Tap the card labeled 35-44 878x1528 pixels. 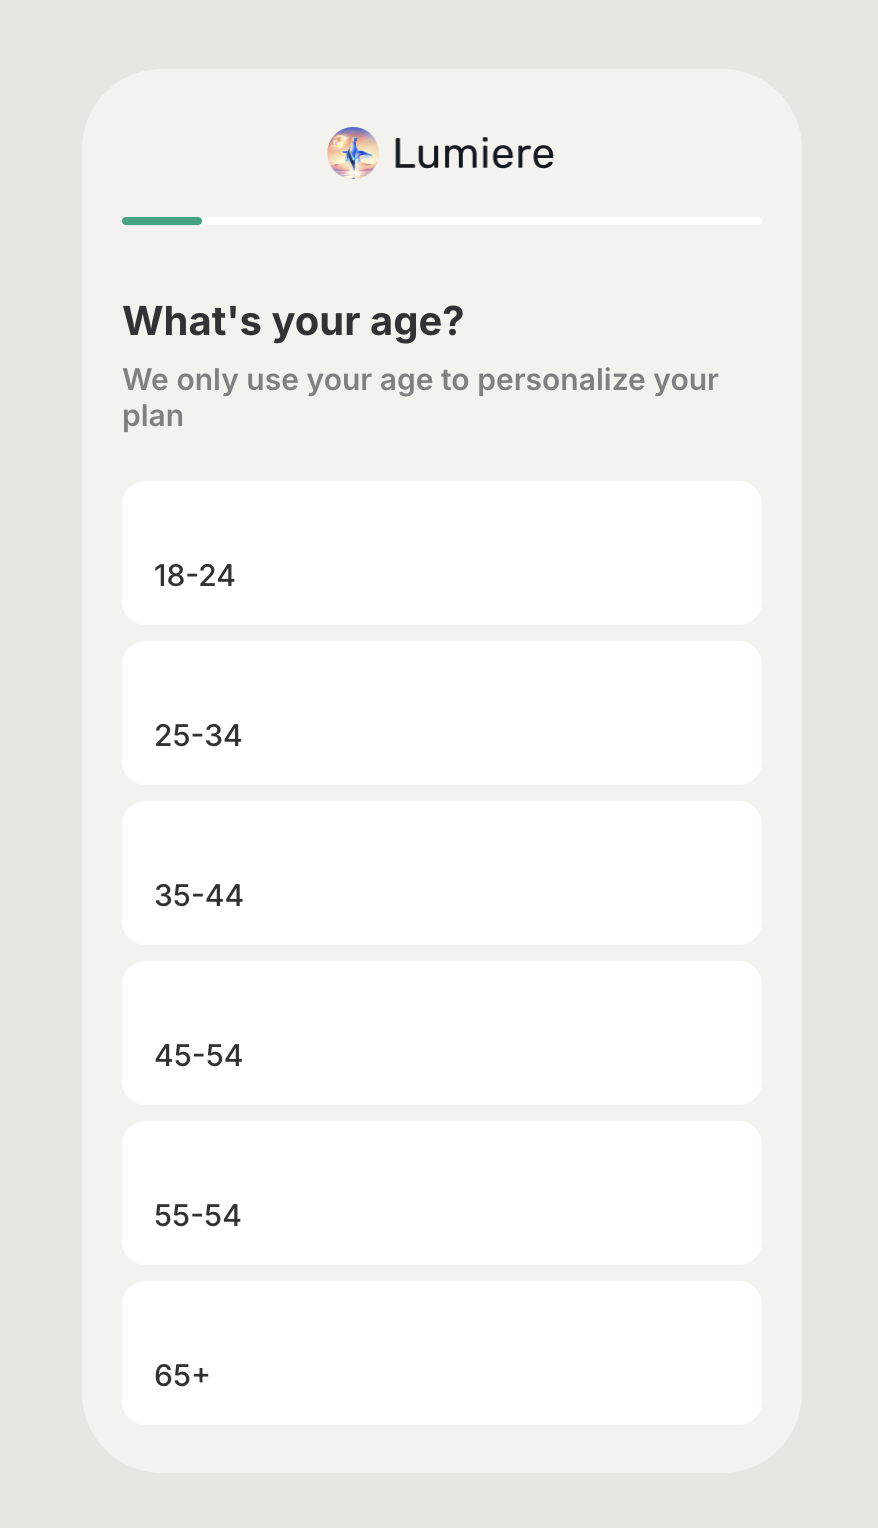(441, 873)
